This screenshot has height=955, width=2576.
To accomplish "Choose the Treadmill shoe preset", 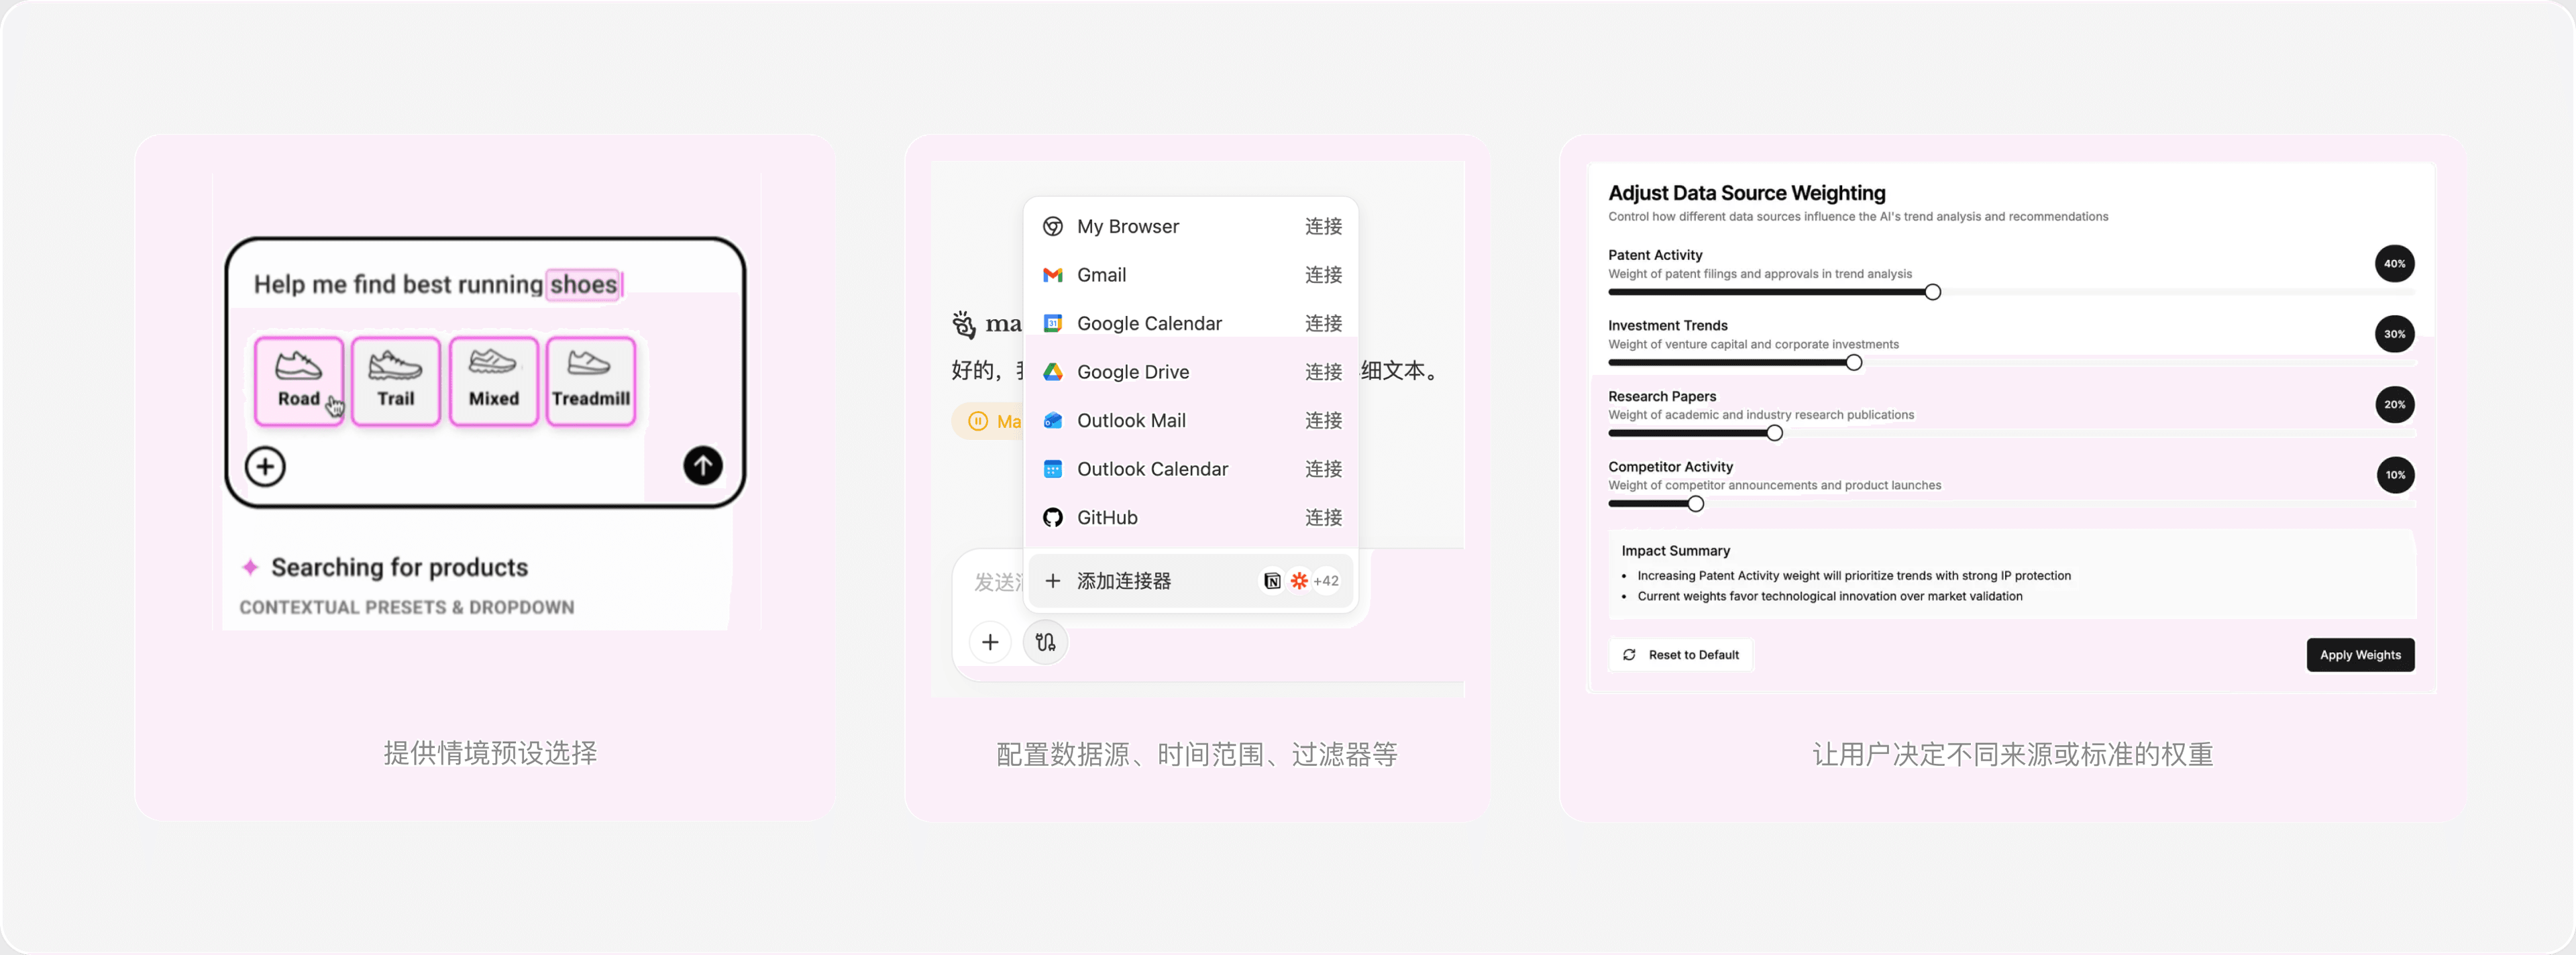I will [590, 381].
